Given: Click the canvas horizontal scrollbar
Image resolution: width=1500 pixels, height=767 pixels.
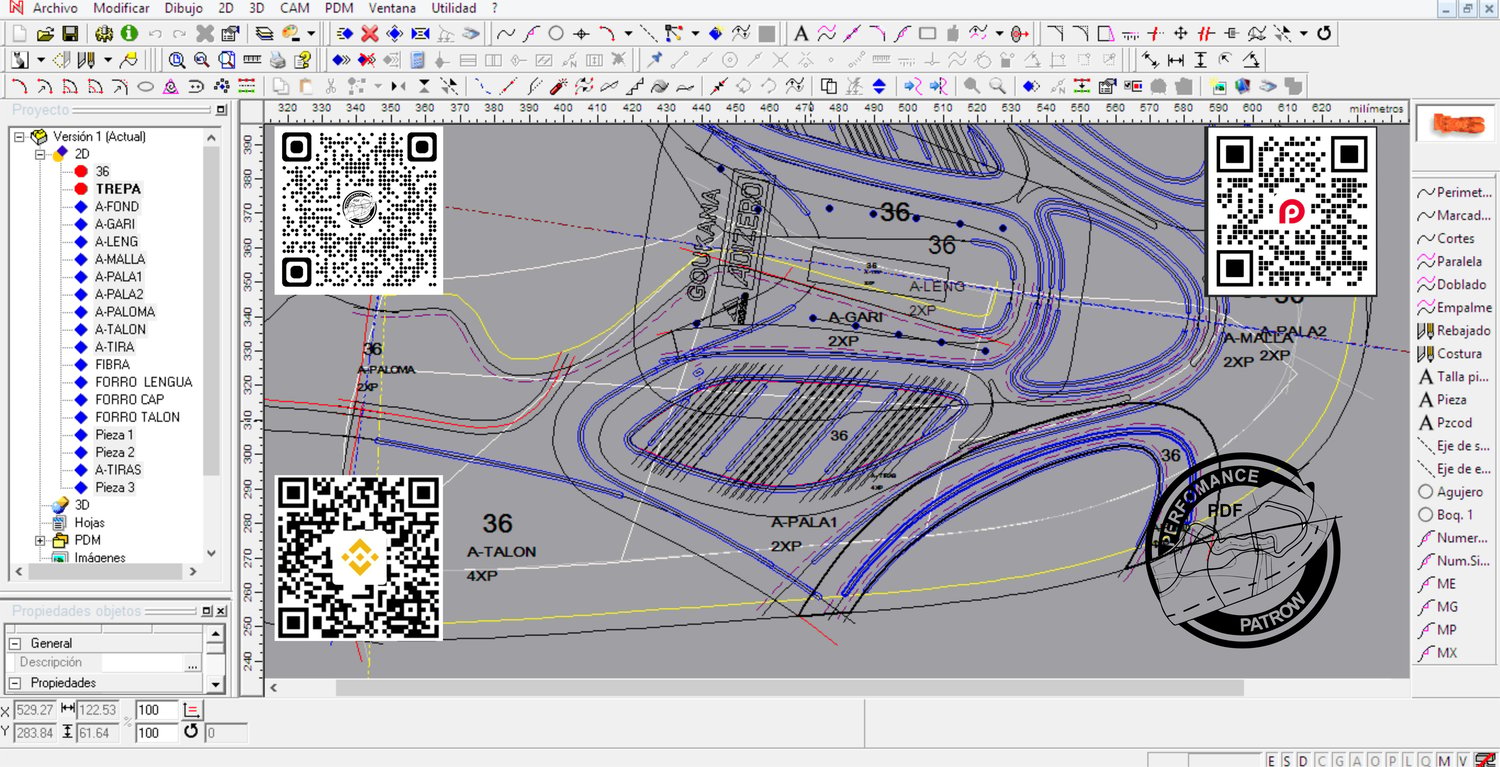Looking at the screenshot, I should pyautogui.click(x=789, y=688).
